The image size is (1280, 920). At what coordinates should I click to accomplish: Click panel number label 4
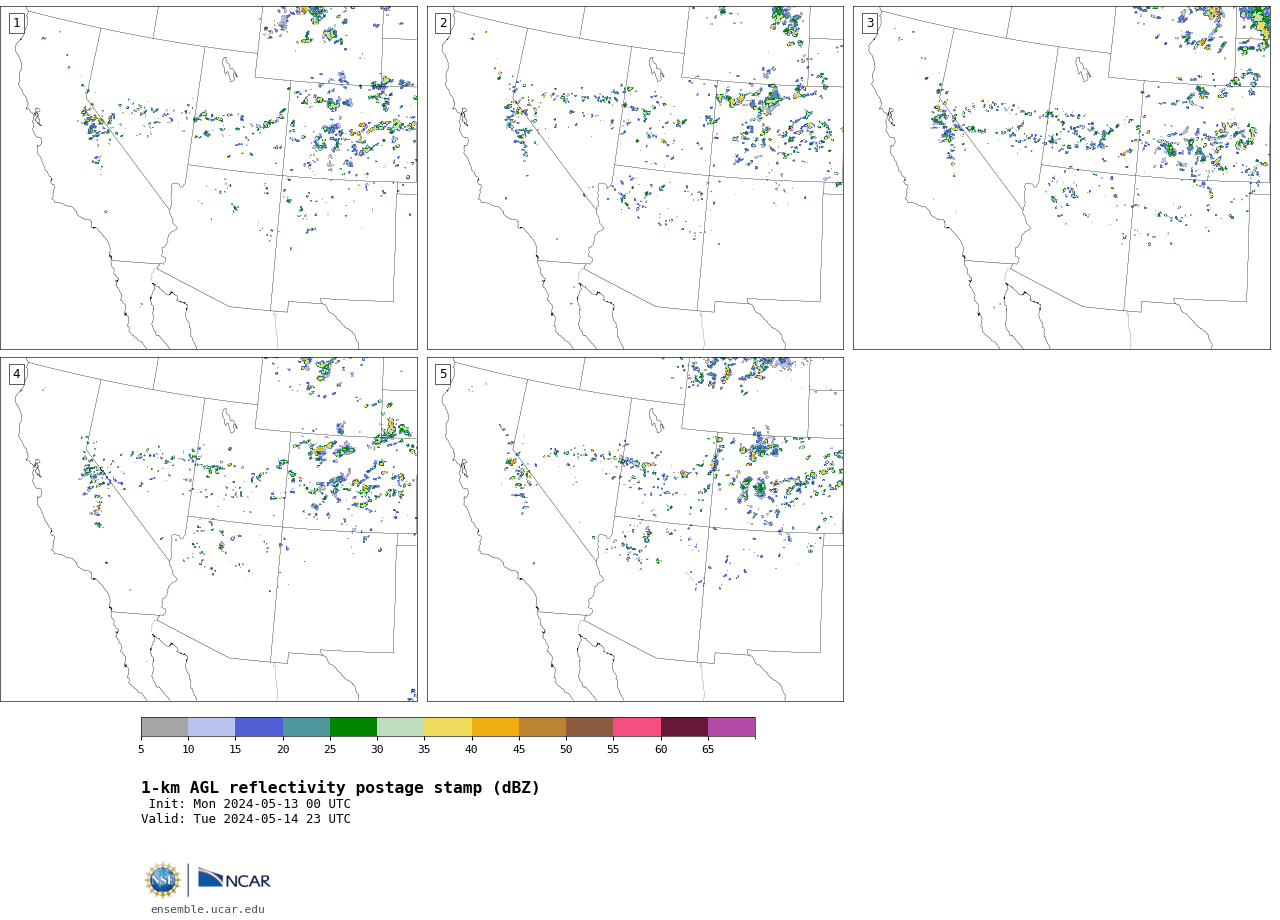pyautogui.click(x=16, y=374)
